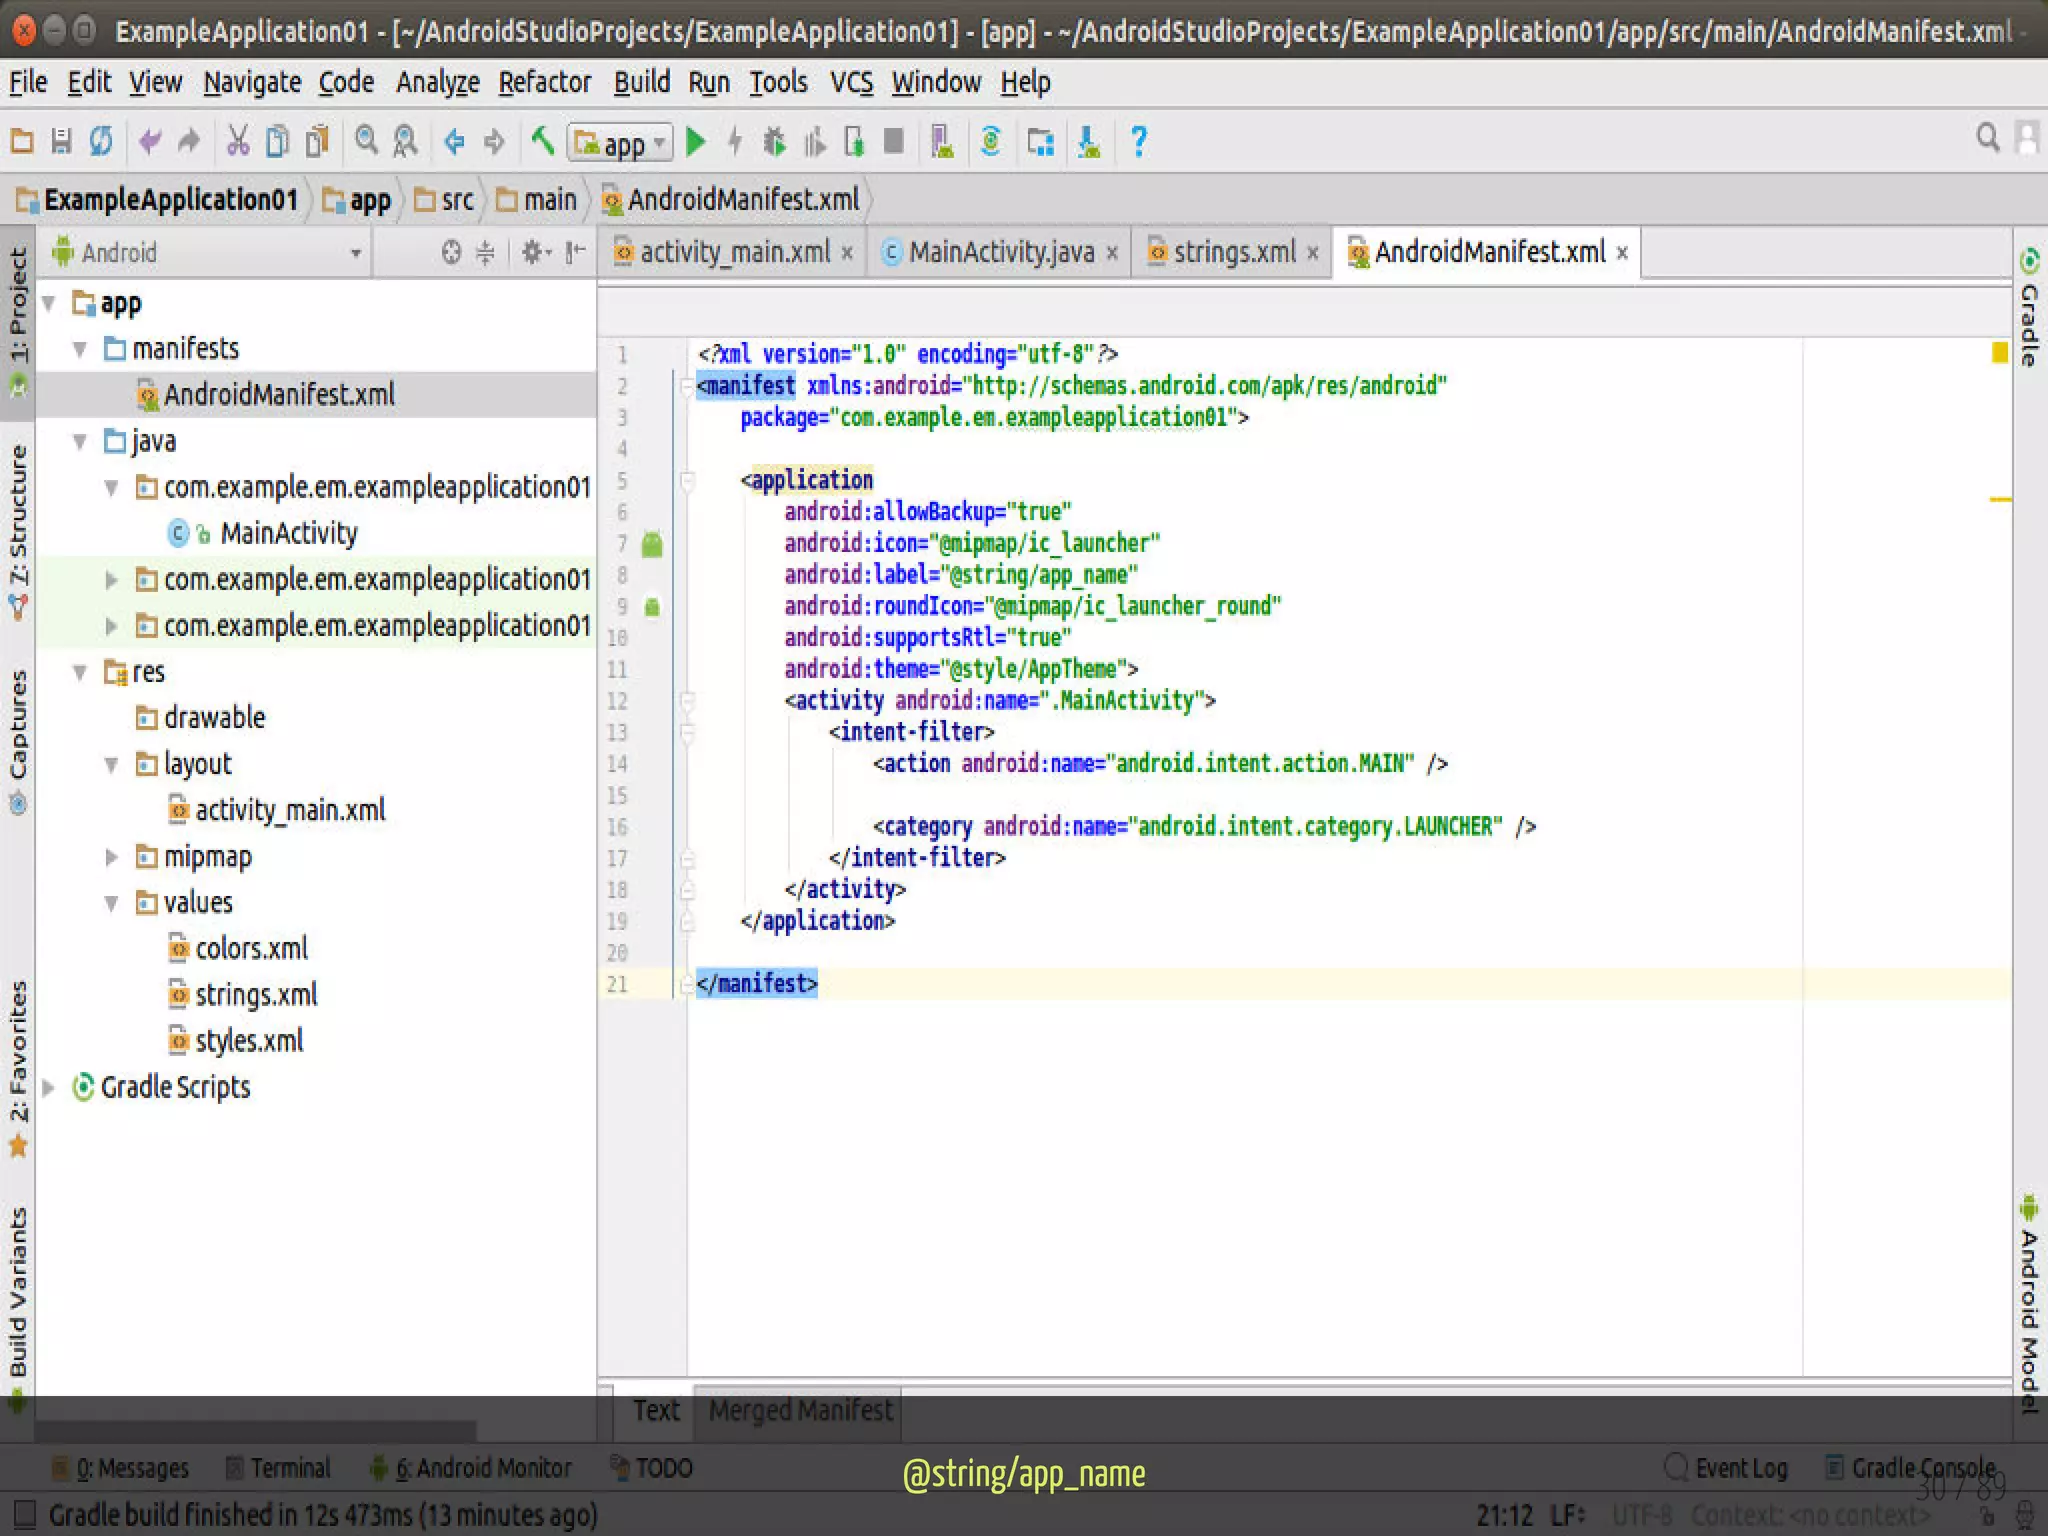Viewport: 2048px width, 1536px height.
Task: Click the Find magnifier icon
Action: click(x=367, y=141)
